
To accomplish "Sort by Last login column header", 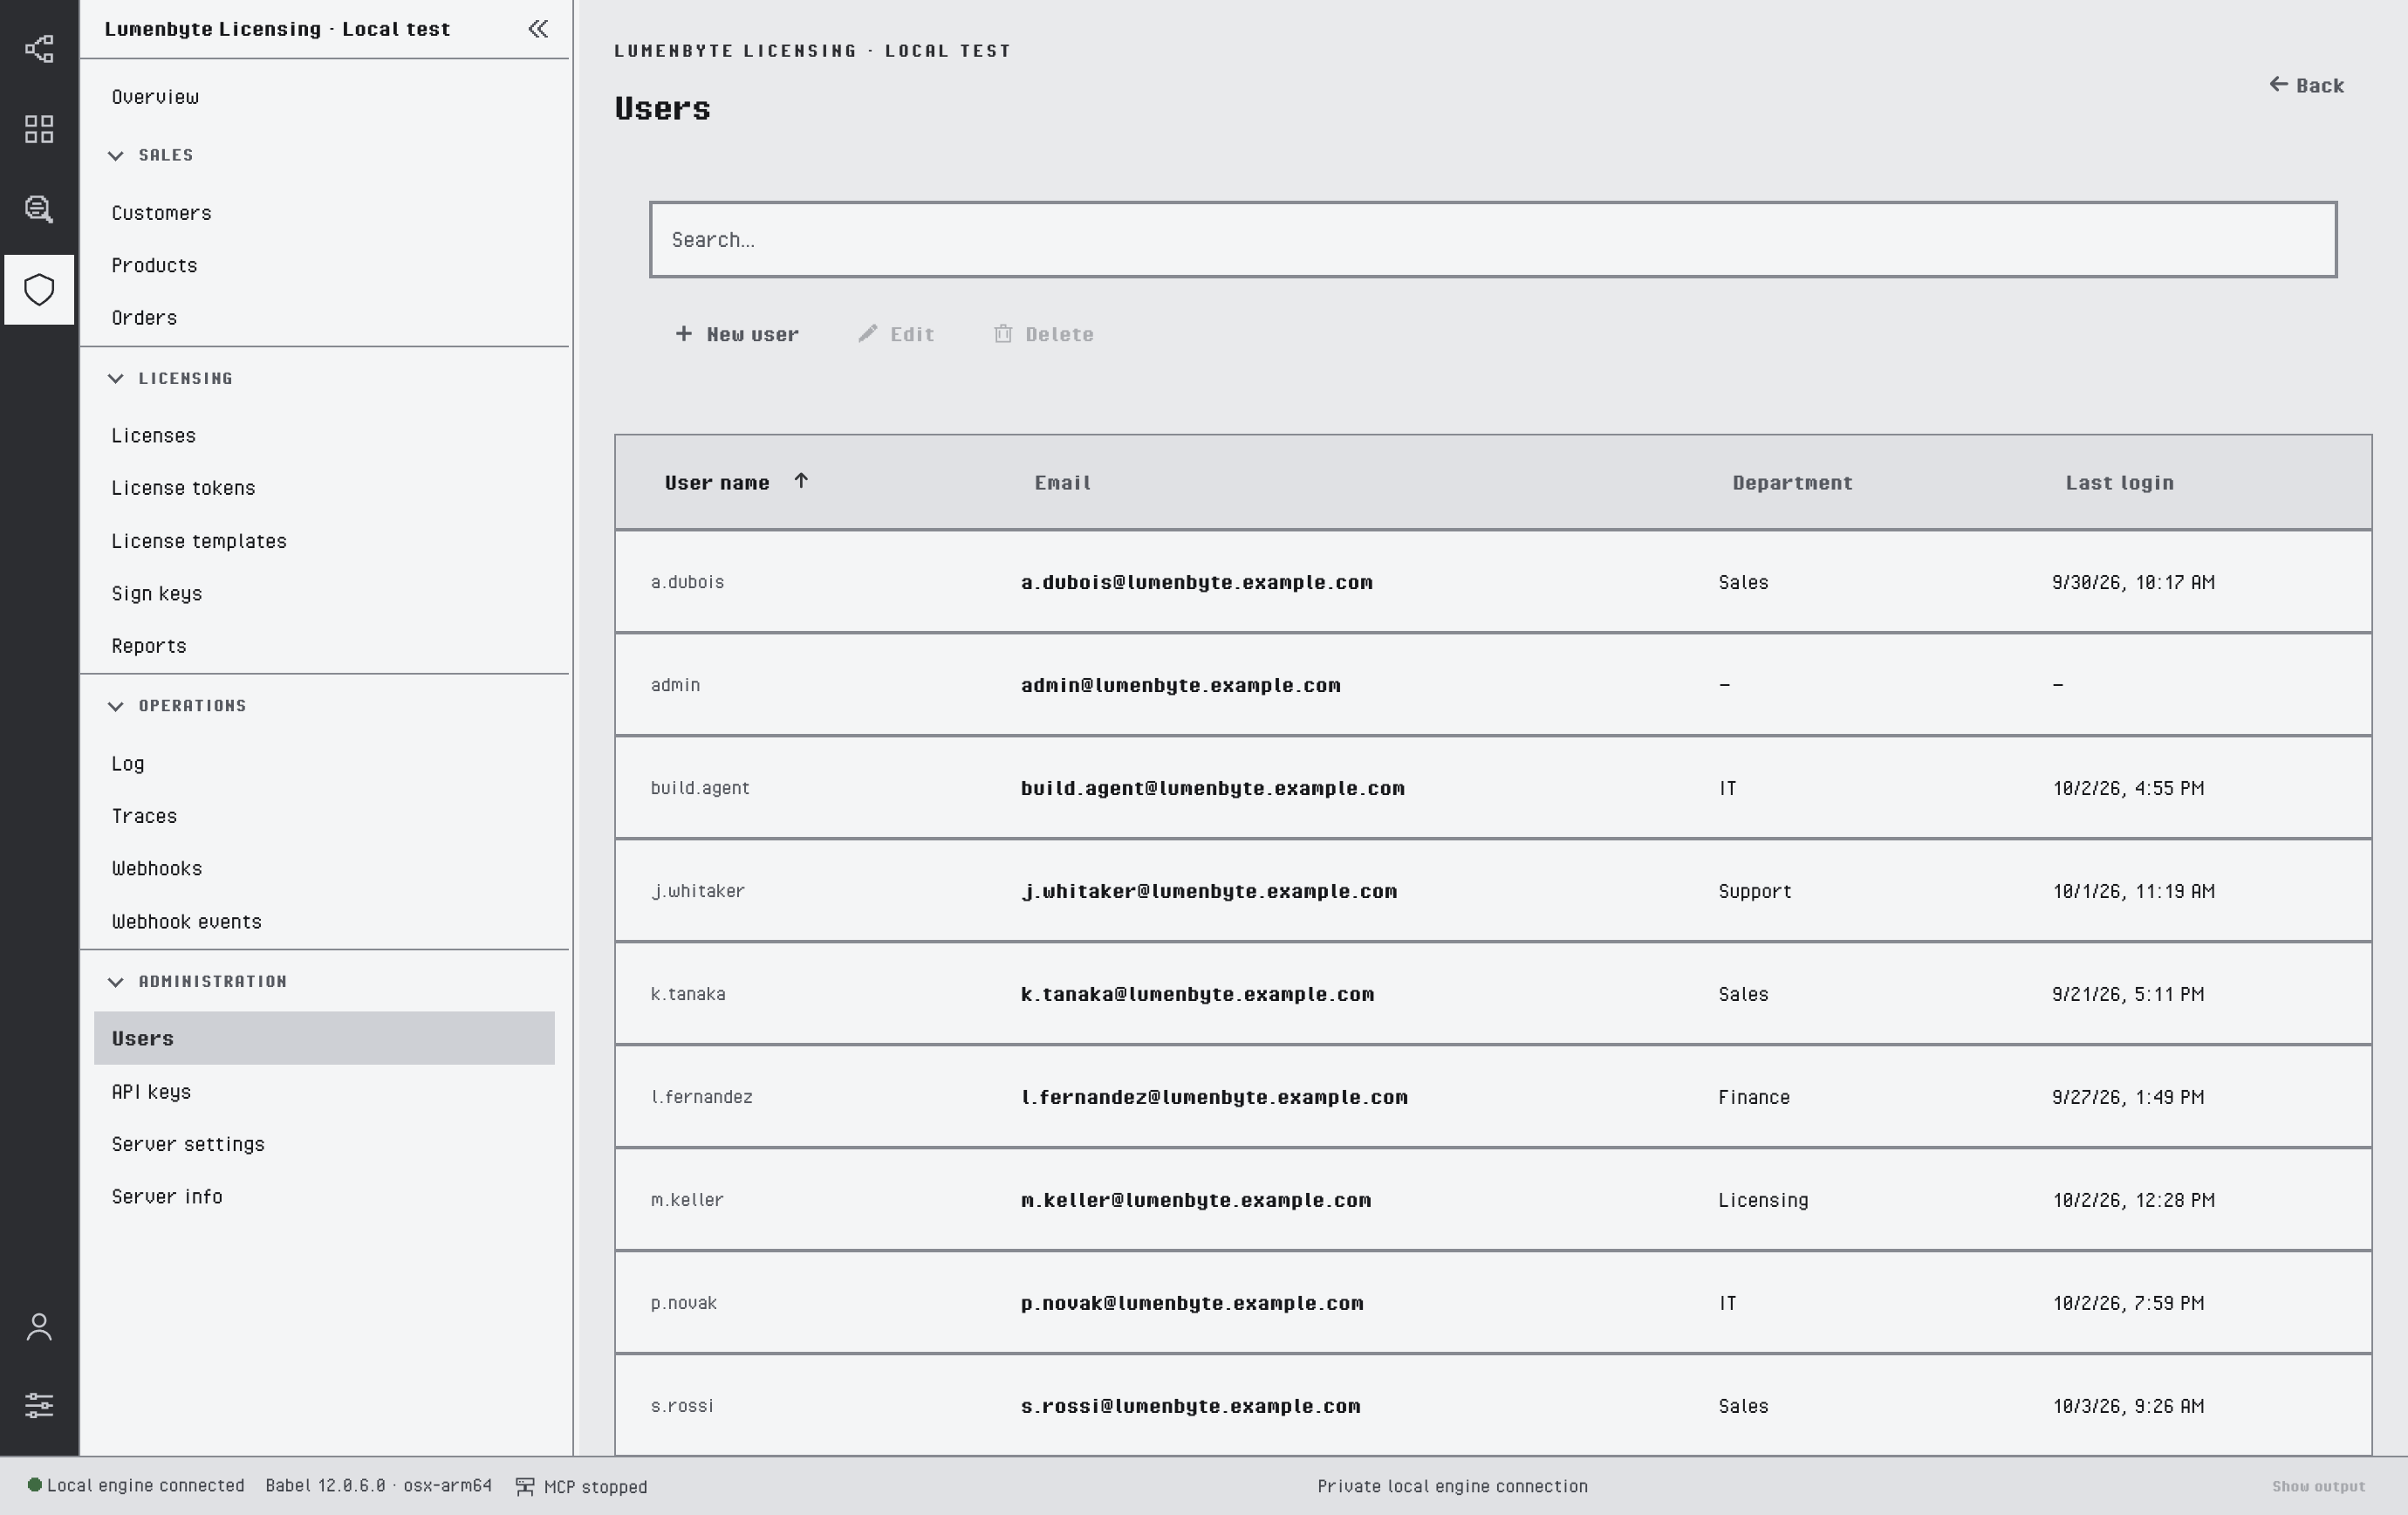I will pos(2119,483).
